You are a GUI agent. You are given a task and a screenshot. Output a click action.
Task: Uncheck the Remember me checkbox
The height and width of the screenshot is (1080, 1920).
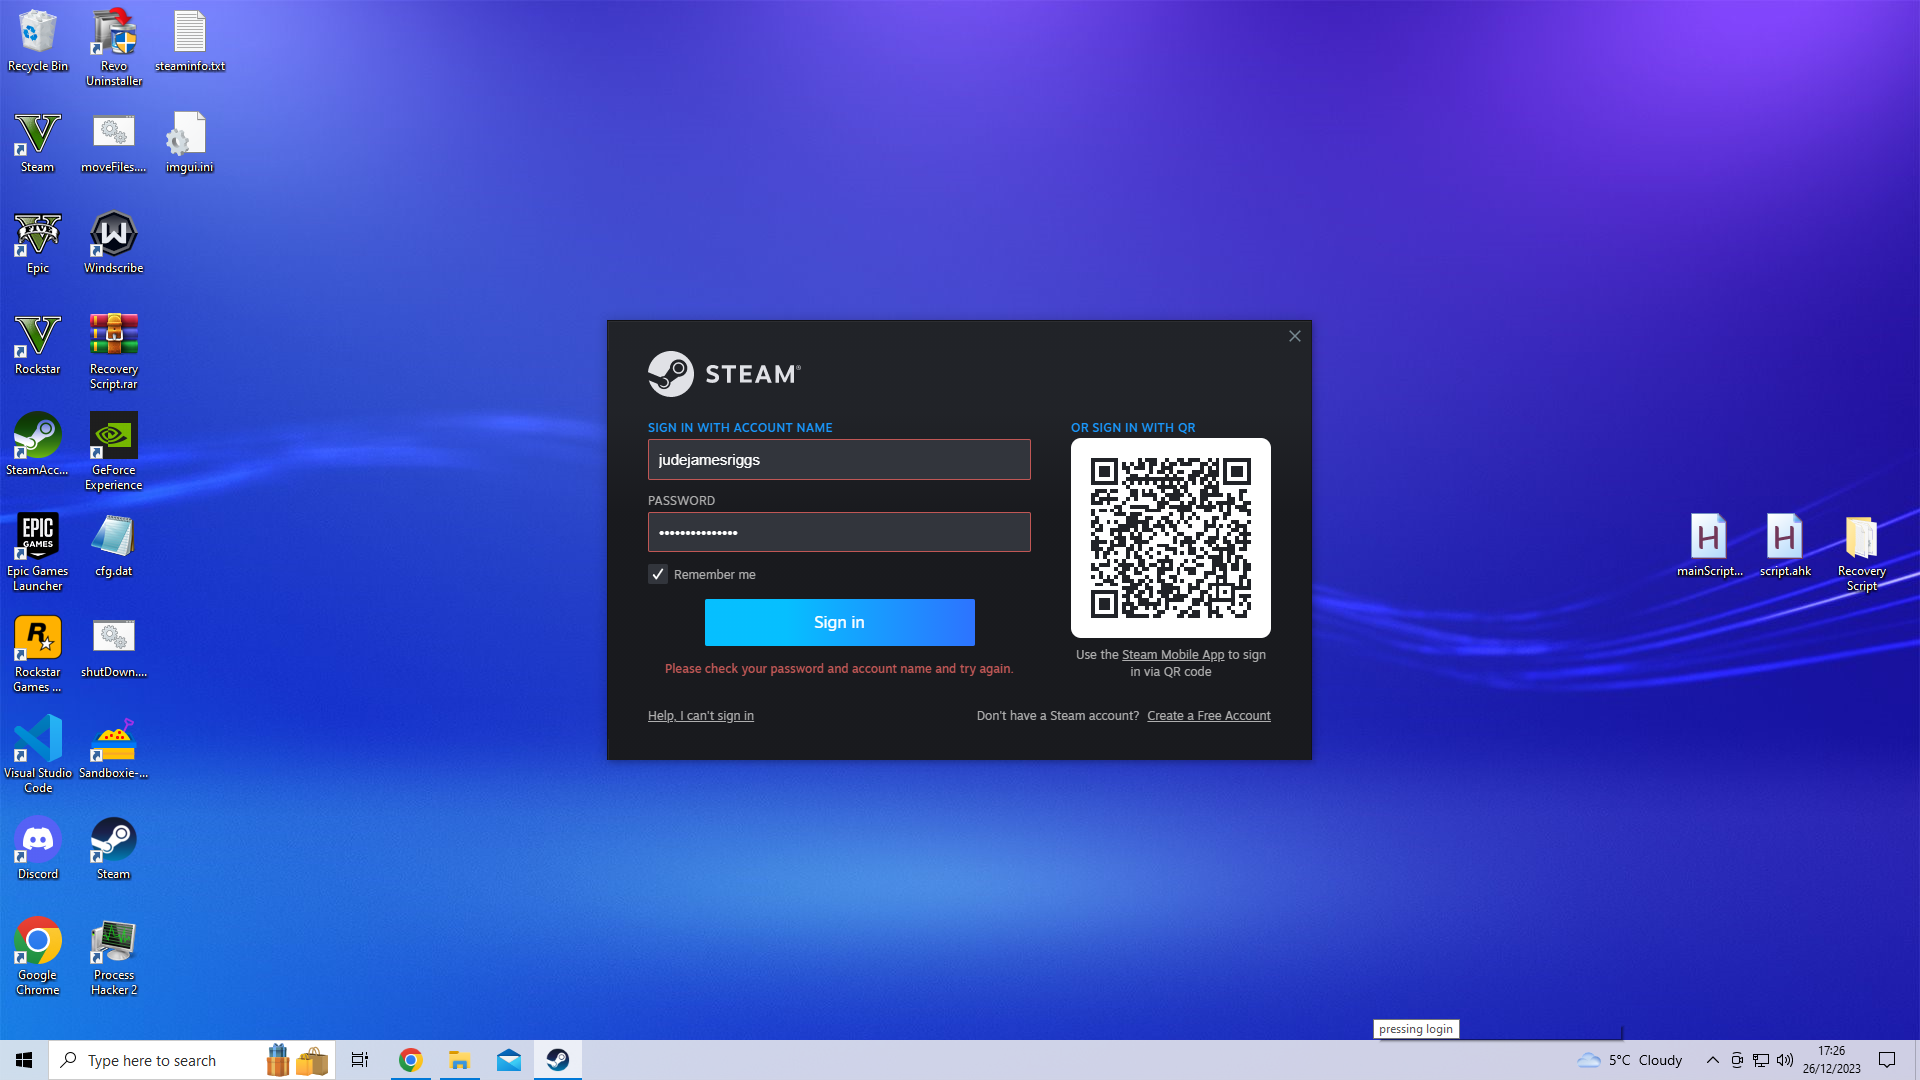coord(658,574)
